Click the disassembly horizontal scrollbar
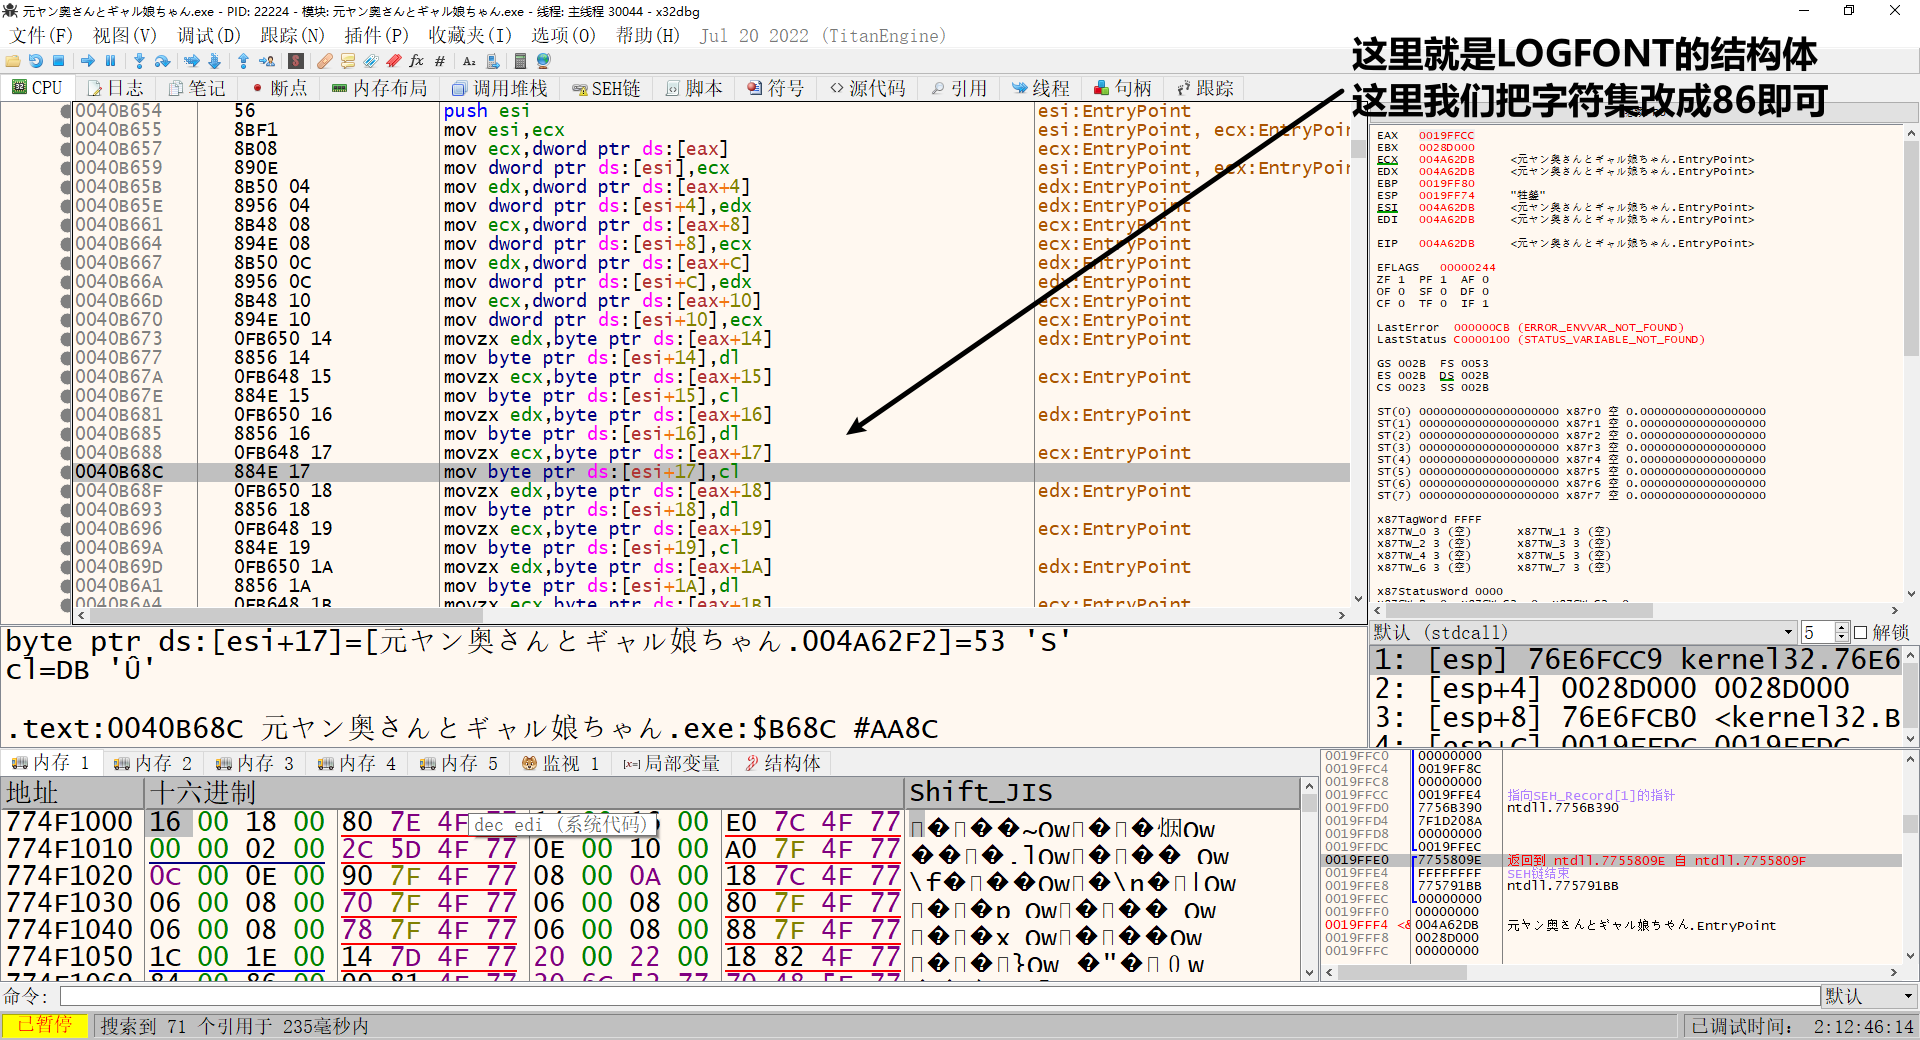 (x=700, y=616)
